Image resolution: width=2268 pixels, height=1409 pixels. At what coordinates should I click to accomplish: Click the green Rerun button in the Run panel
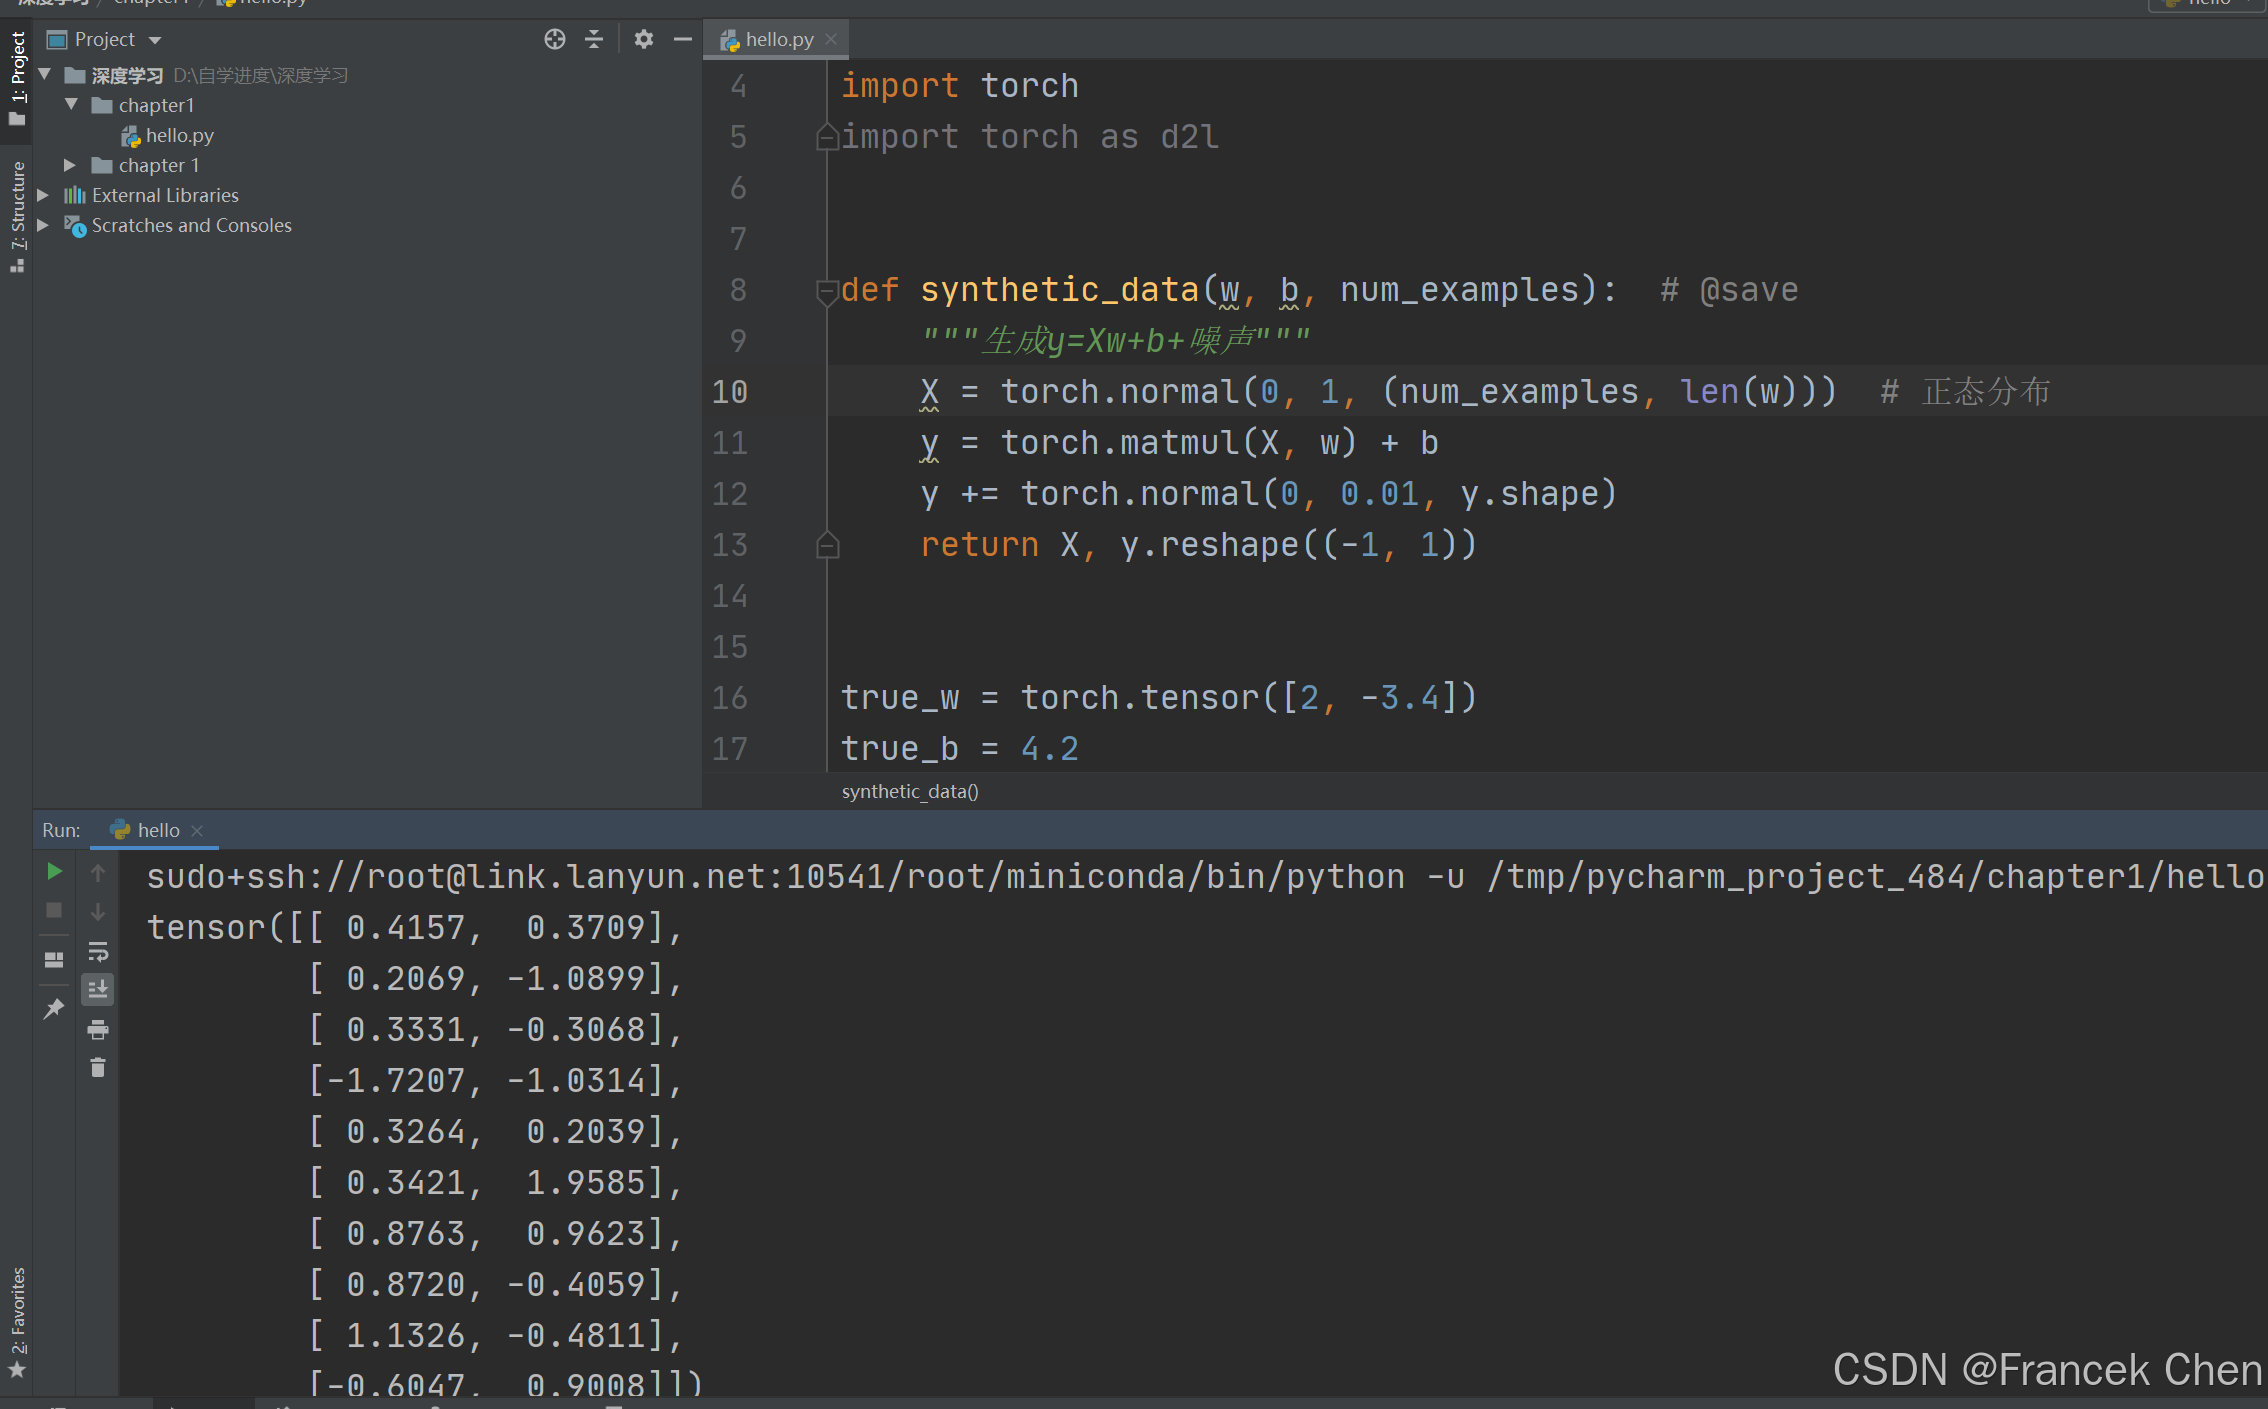click(55, 872)
